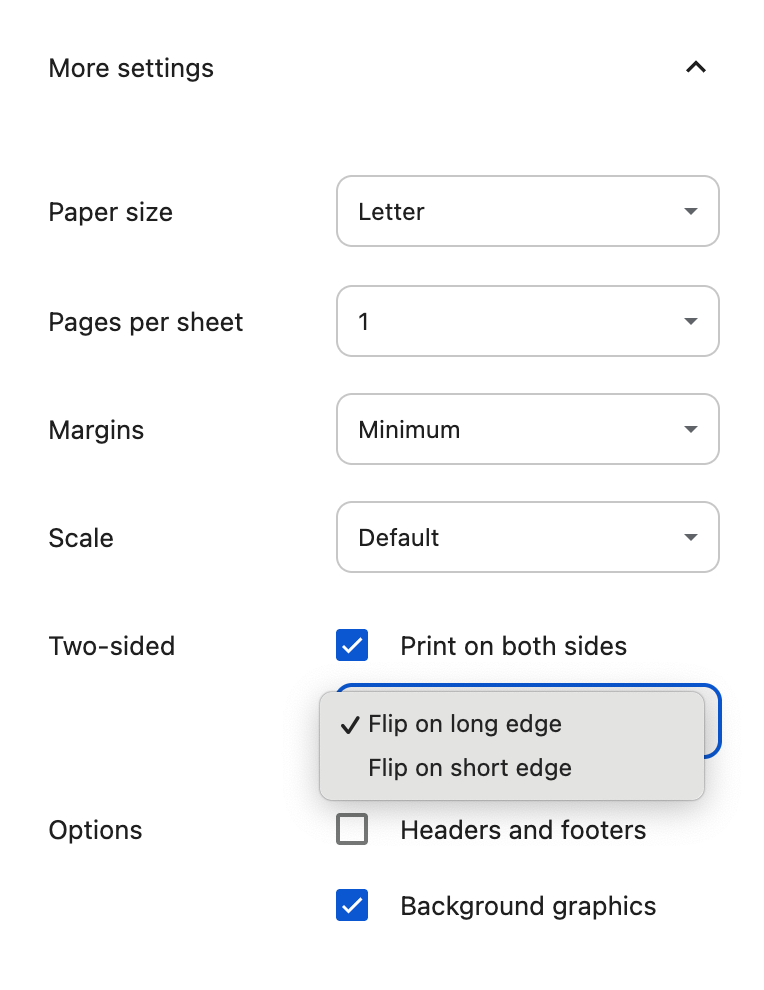Click the blue-outlined duplex select box behind the menu
Image resolution: width=764 pixels, height=990 pixels.
click(712, 720)
